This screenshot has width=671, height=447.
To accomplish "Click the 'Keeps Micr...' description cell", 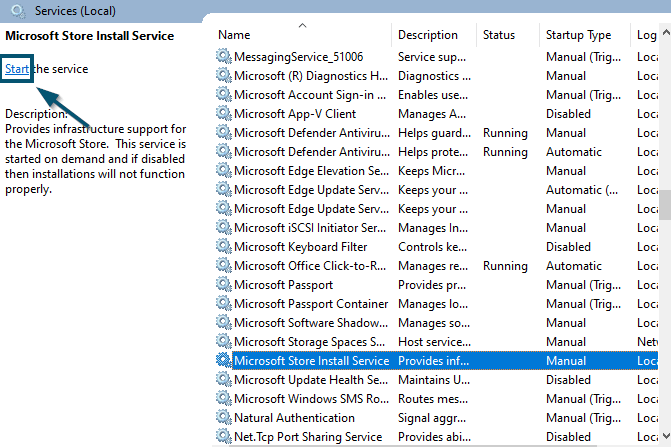I will point(431,171).
